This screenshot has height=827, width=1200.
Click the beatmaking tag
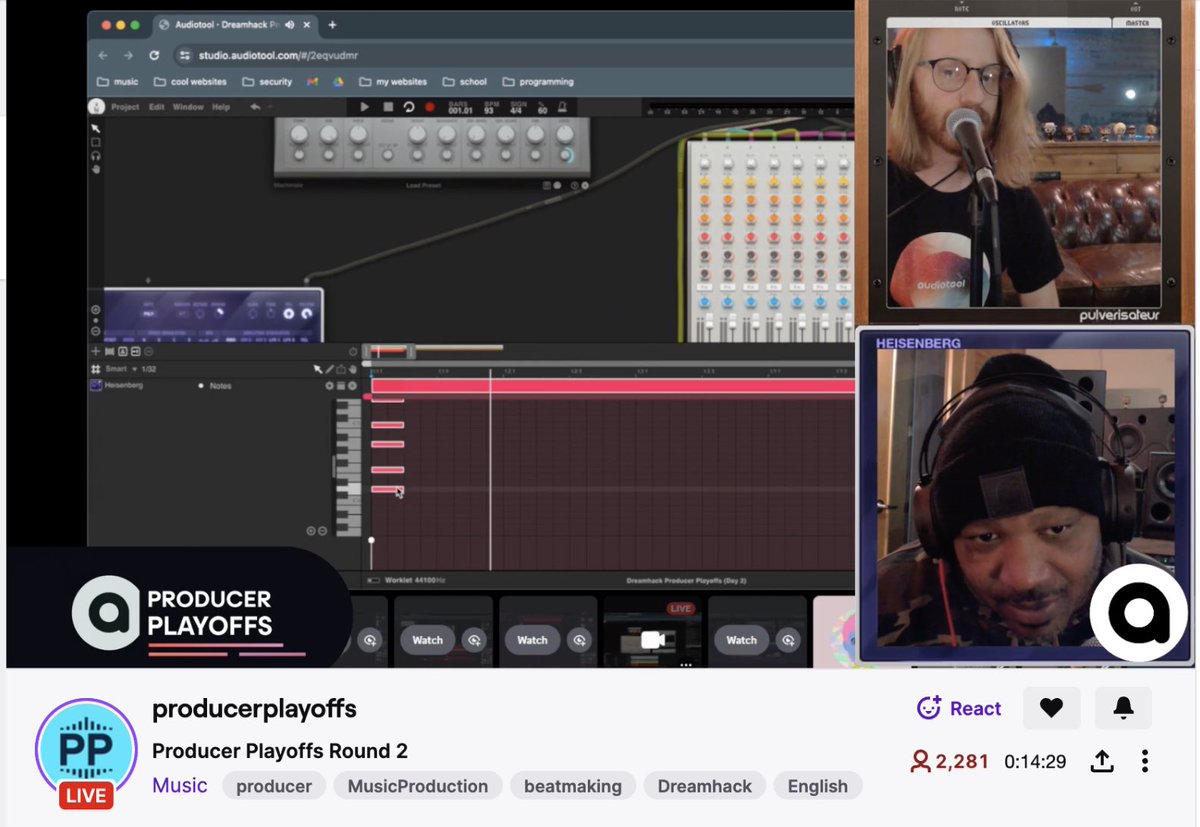[x=573, y=786]
